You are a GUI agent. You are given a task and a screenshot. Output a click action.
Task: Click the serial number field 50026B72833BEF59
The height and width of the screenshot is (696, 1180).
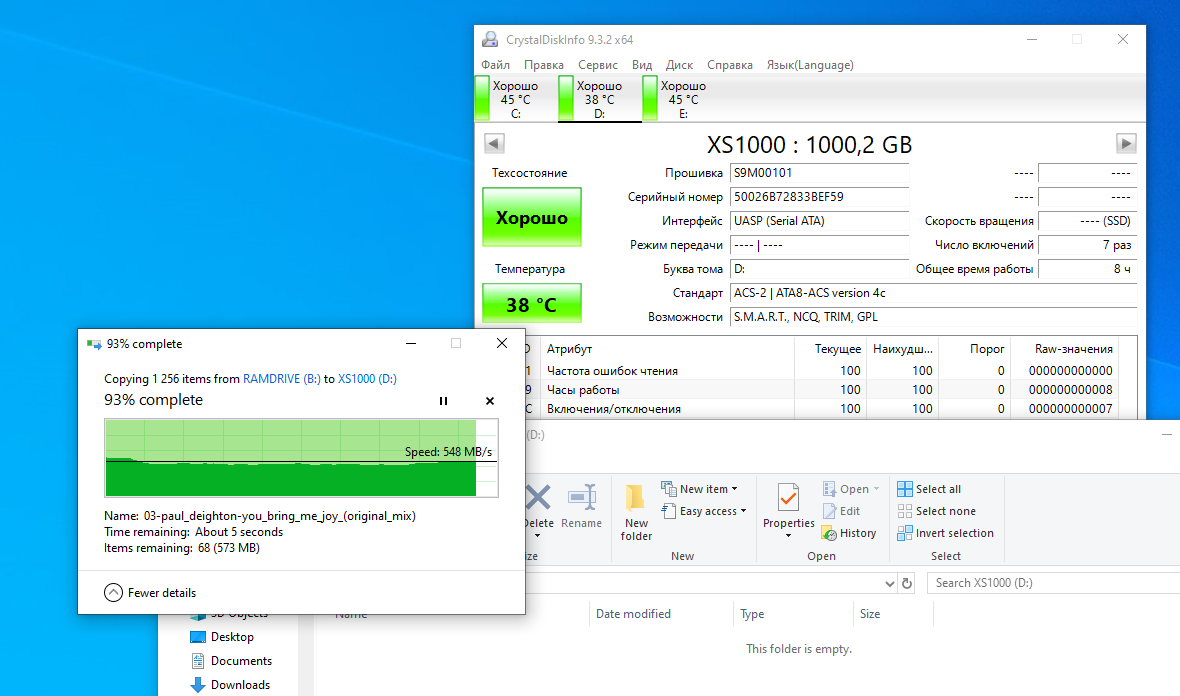coord(819,197)
